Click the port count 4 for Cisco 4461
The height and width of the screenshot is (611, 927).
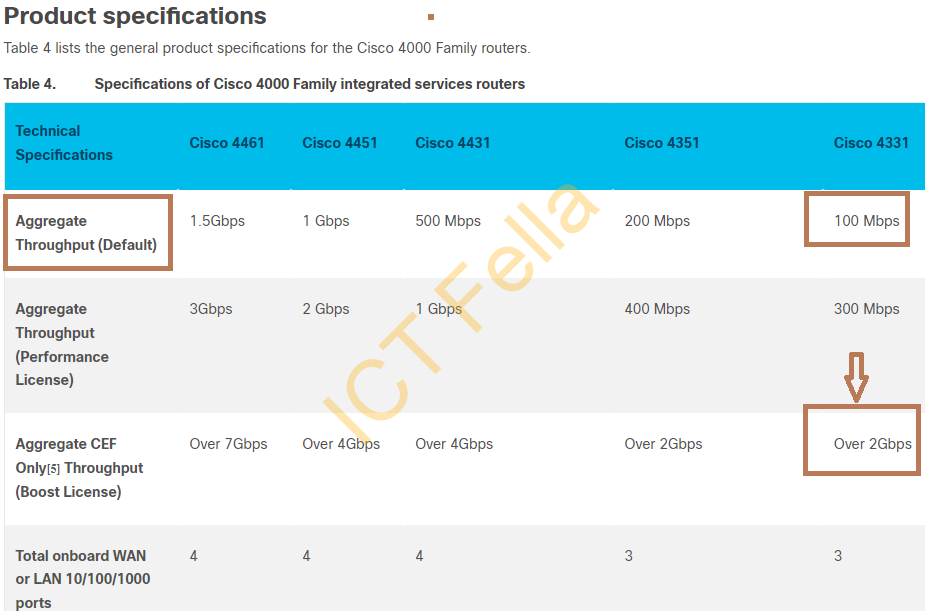(x=193, y=556)
